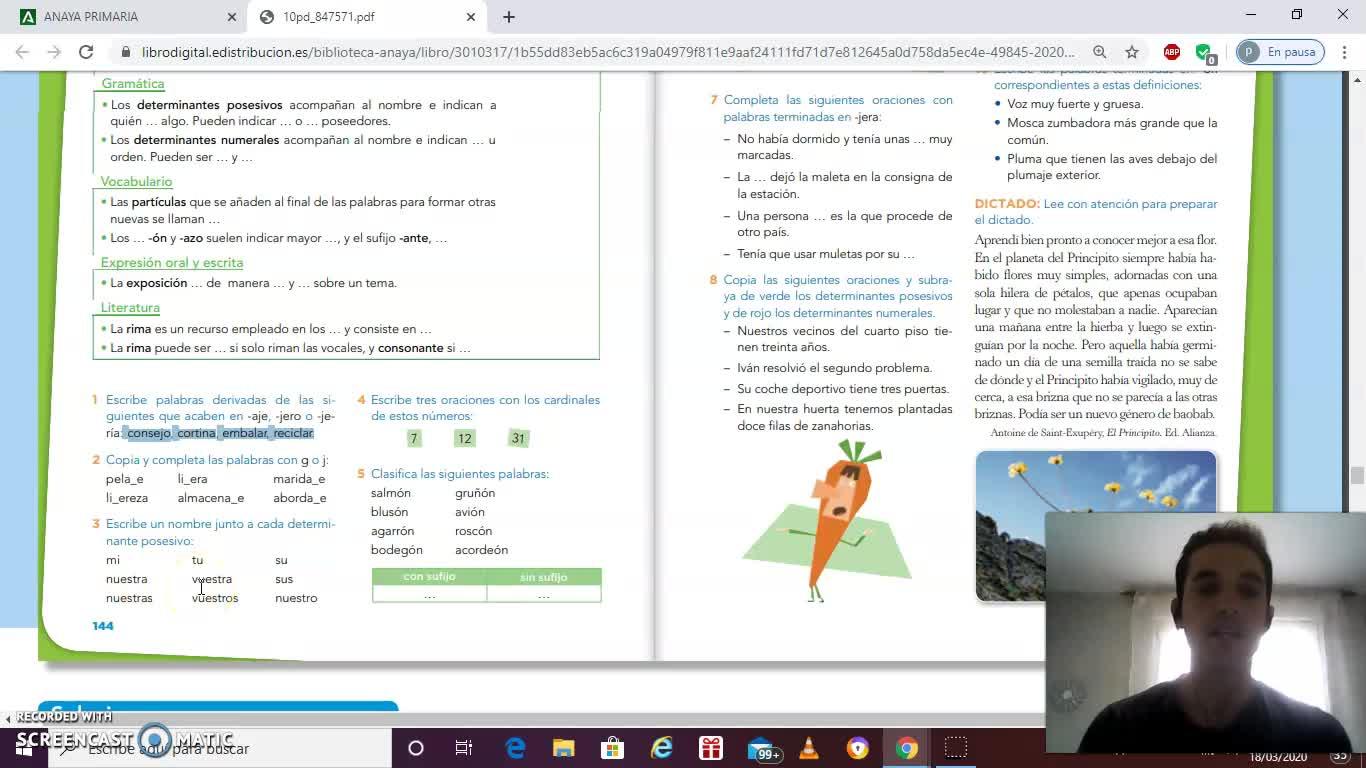Click the Windows Start button
This screenshot has width=1366, height=768.
[22, 748]
